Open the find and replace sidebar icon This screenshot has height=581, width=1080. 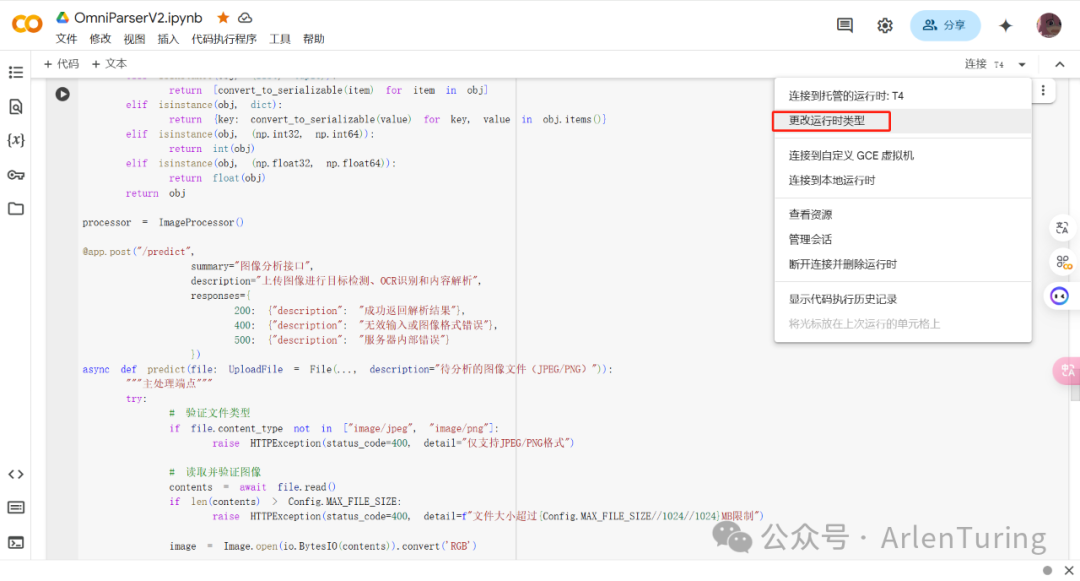coord(16,106)
